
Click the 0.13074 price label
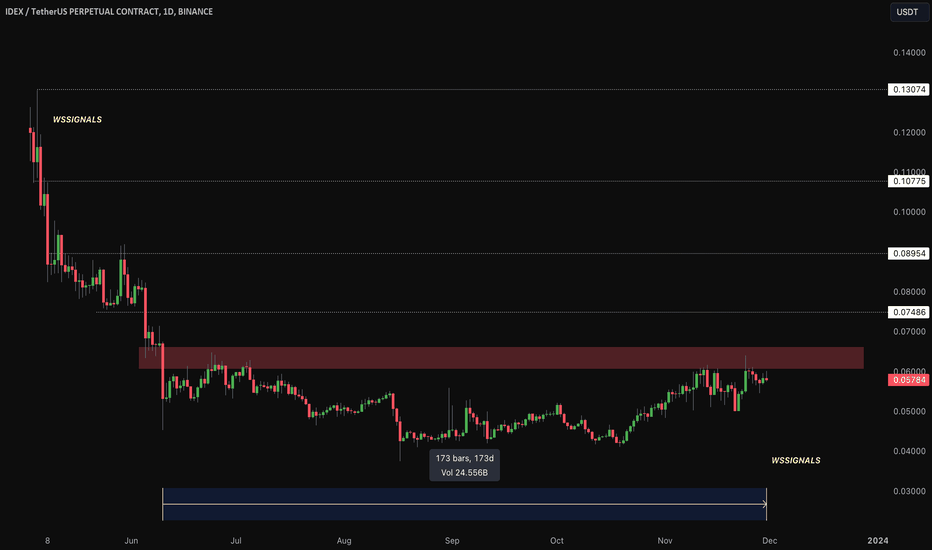click(908, 90)
